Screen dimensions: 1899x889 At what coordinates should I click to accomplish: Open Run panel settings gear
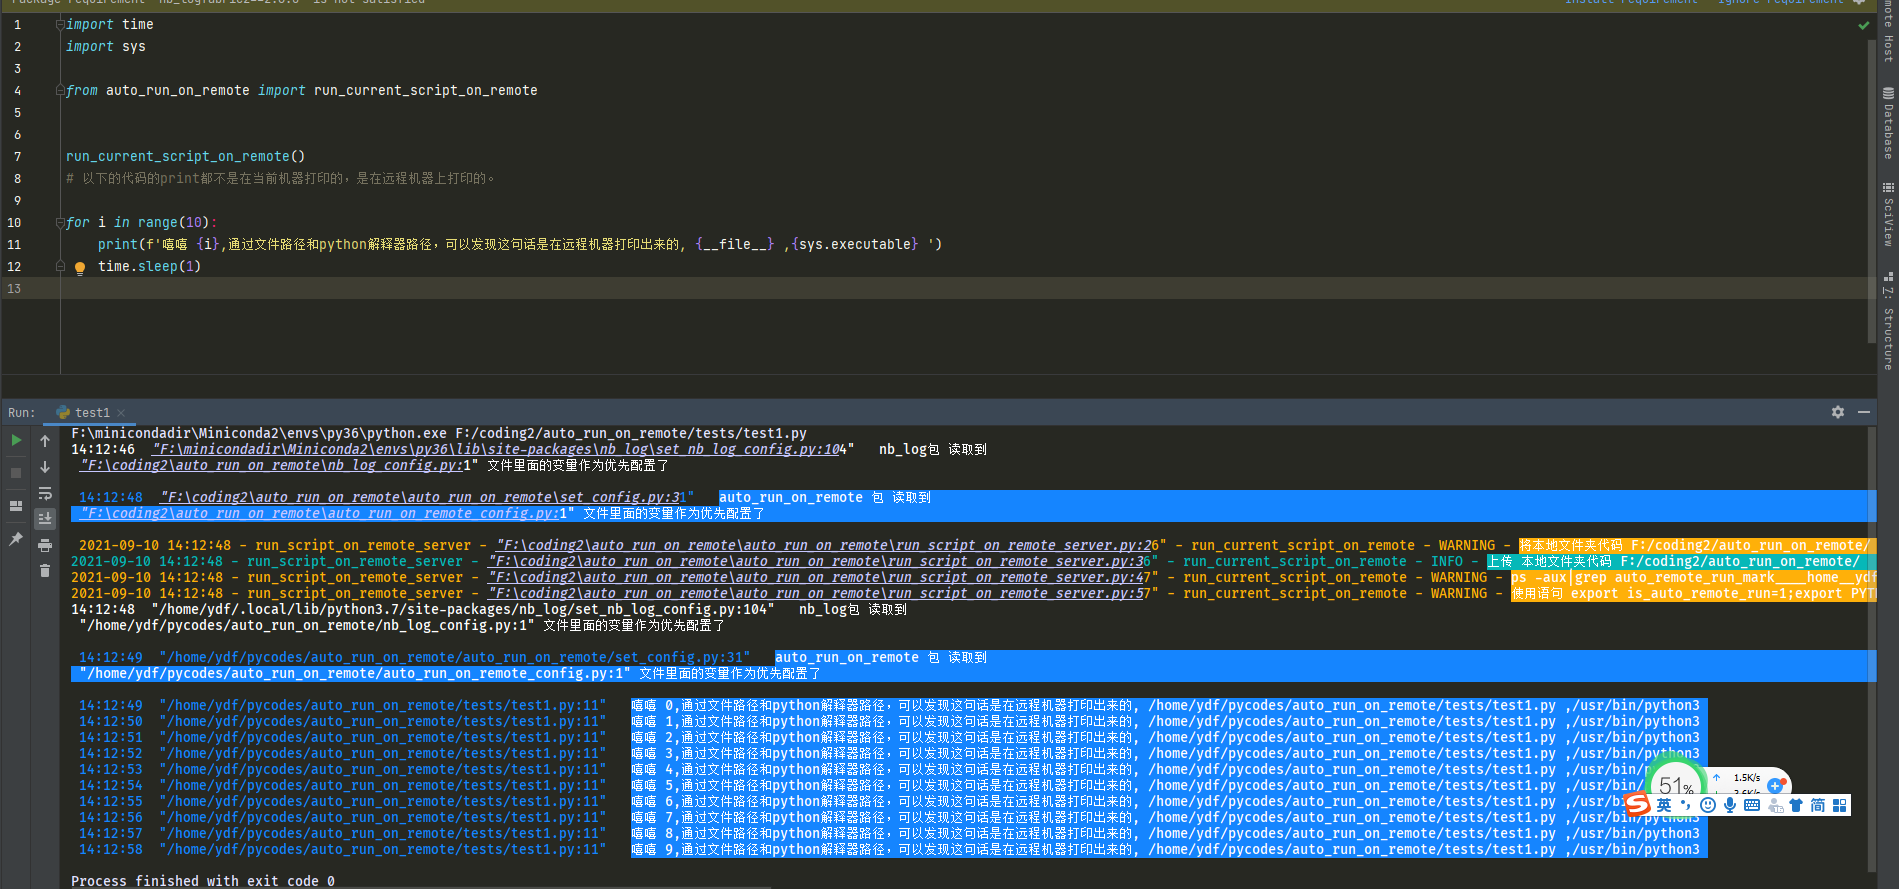click(1837, 412)
